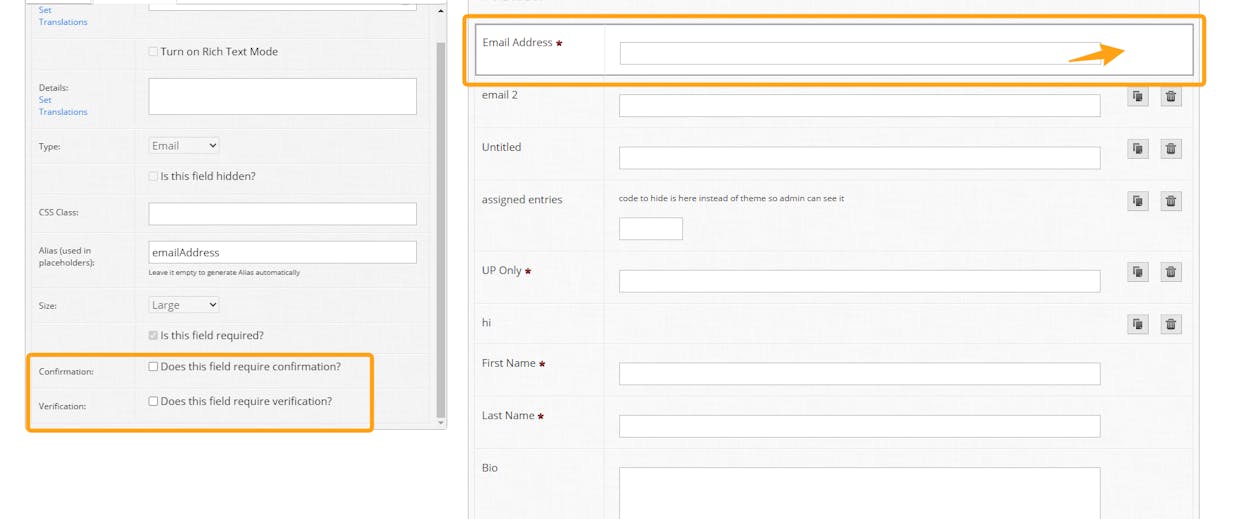Open the Type dropdown showing Email

[x=184, y=146]
